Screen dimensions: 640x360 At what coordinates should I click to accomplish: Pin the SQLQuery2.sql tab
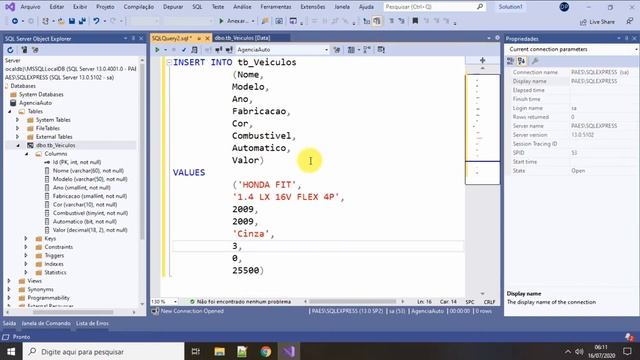[199, 38]
